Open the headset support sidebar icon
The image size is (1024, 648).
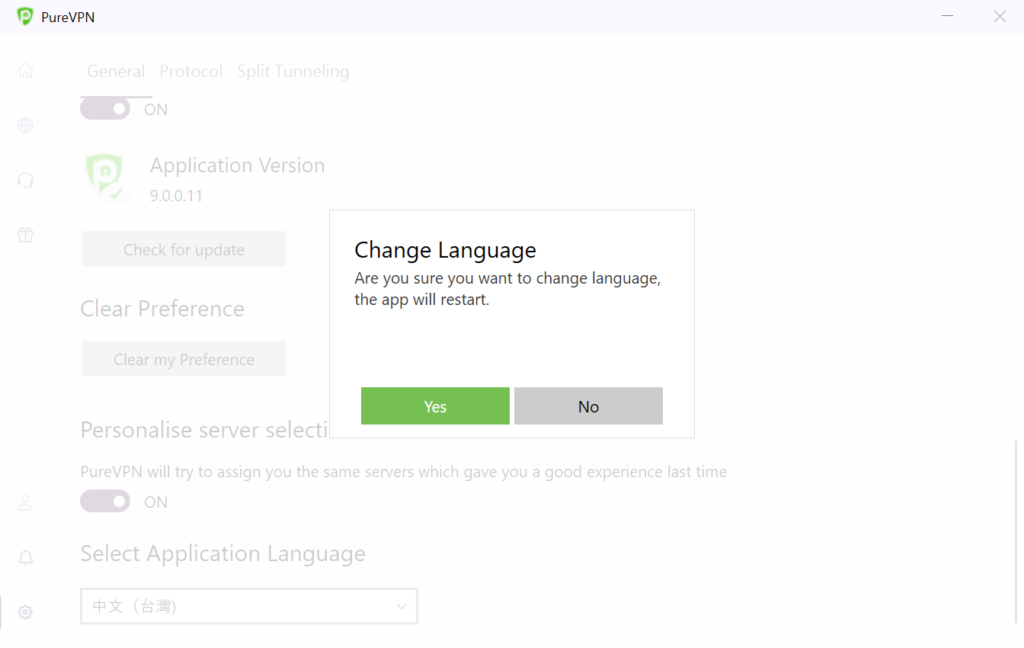tap(25, 180)
